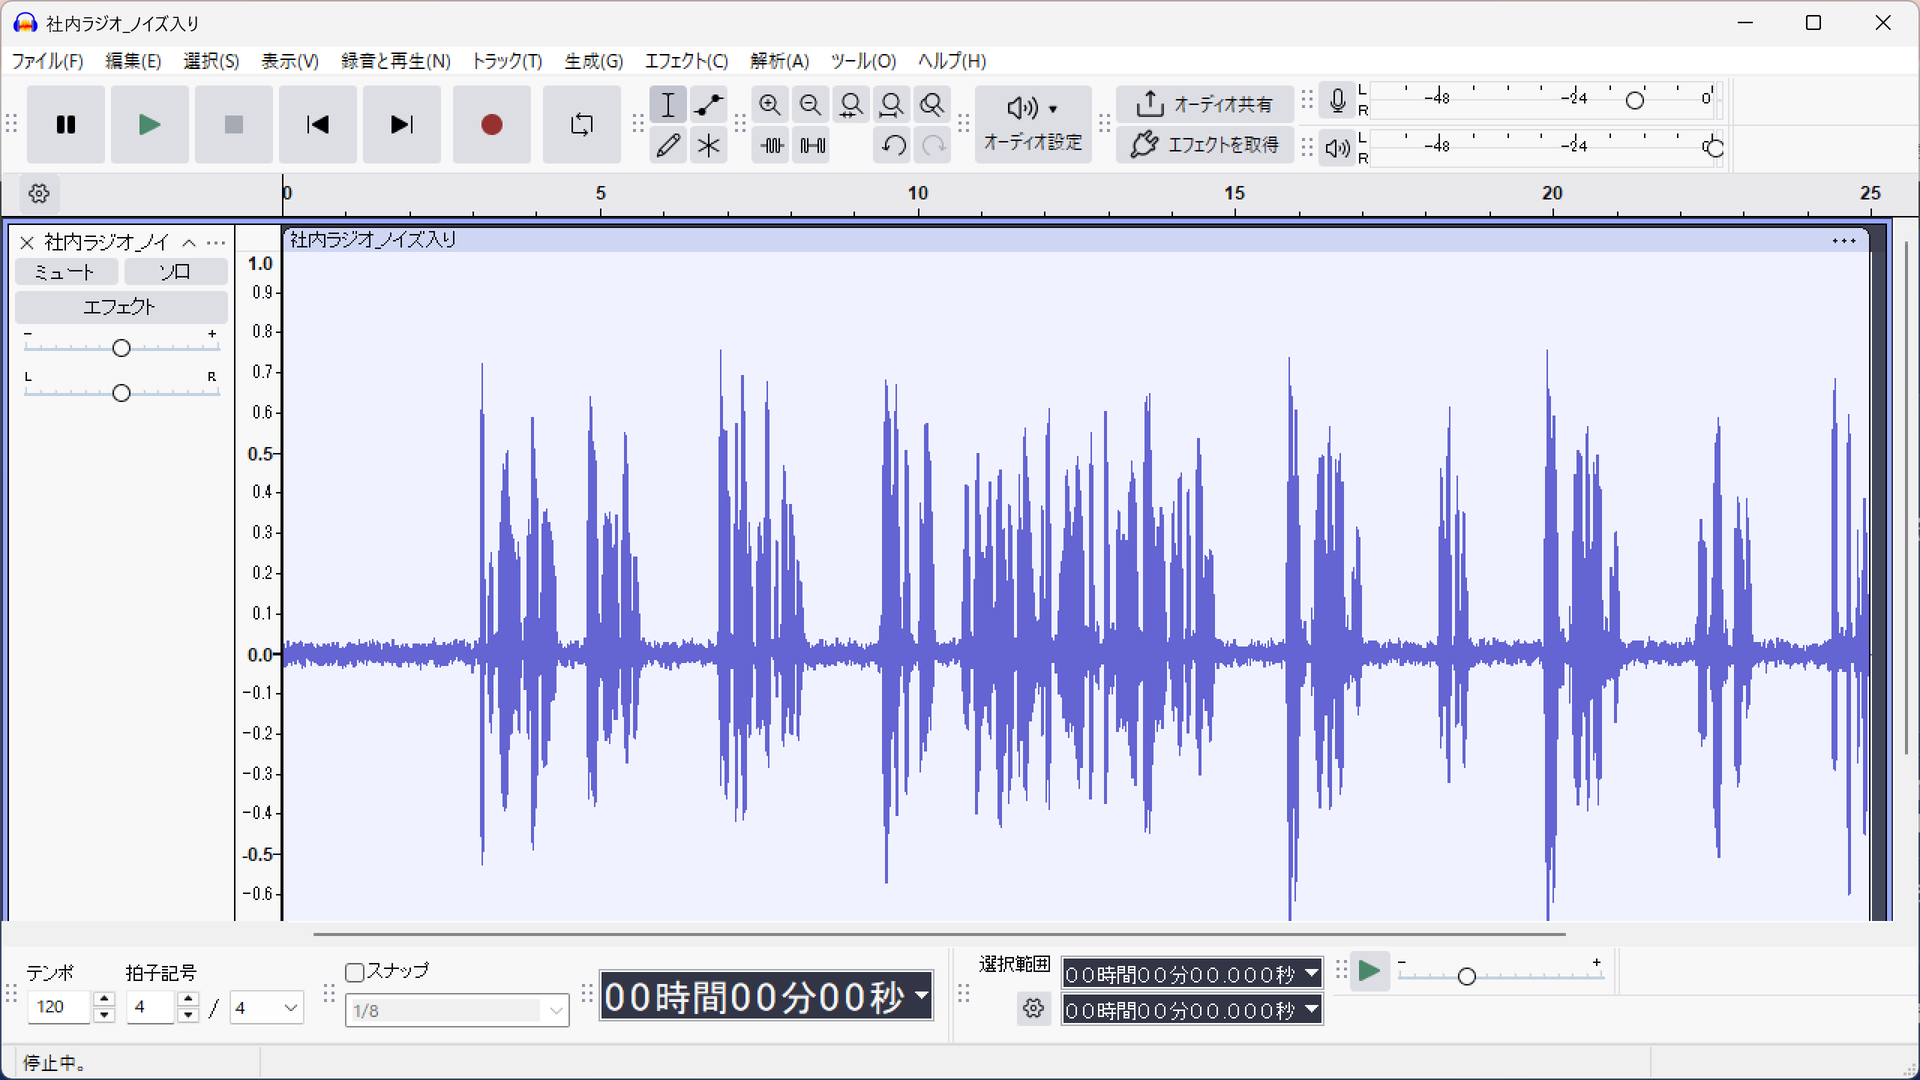Click the Zoom In magnifier
The width and height of the screenshot is (1920, 1080).
tap(770, 105)
